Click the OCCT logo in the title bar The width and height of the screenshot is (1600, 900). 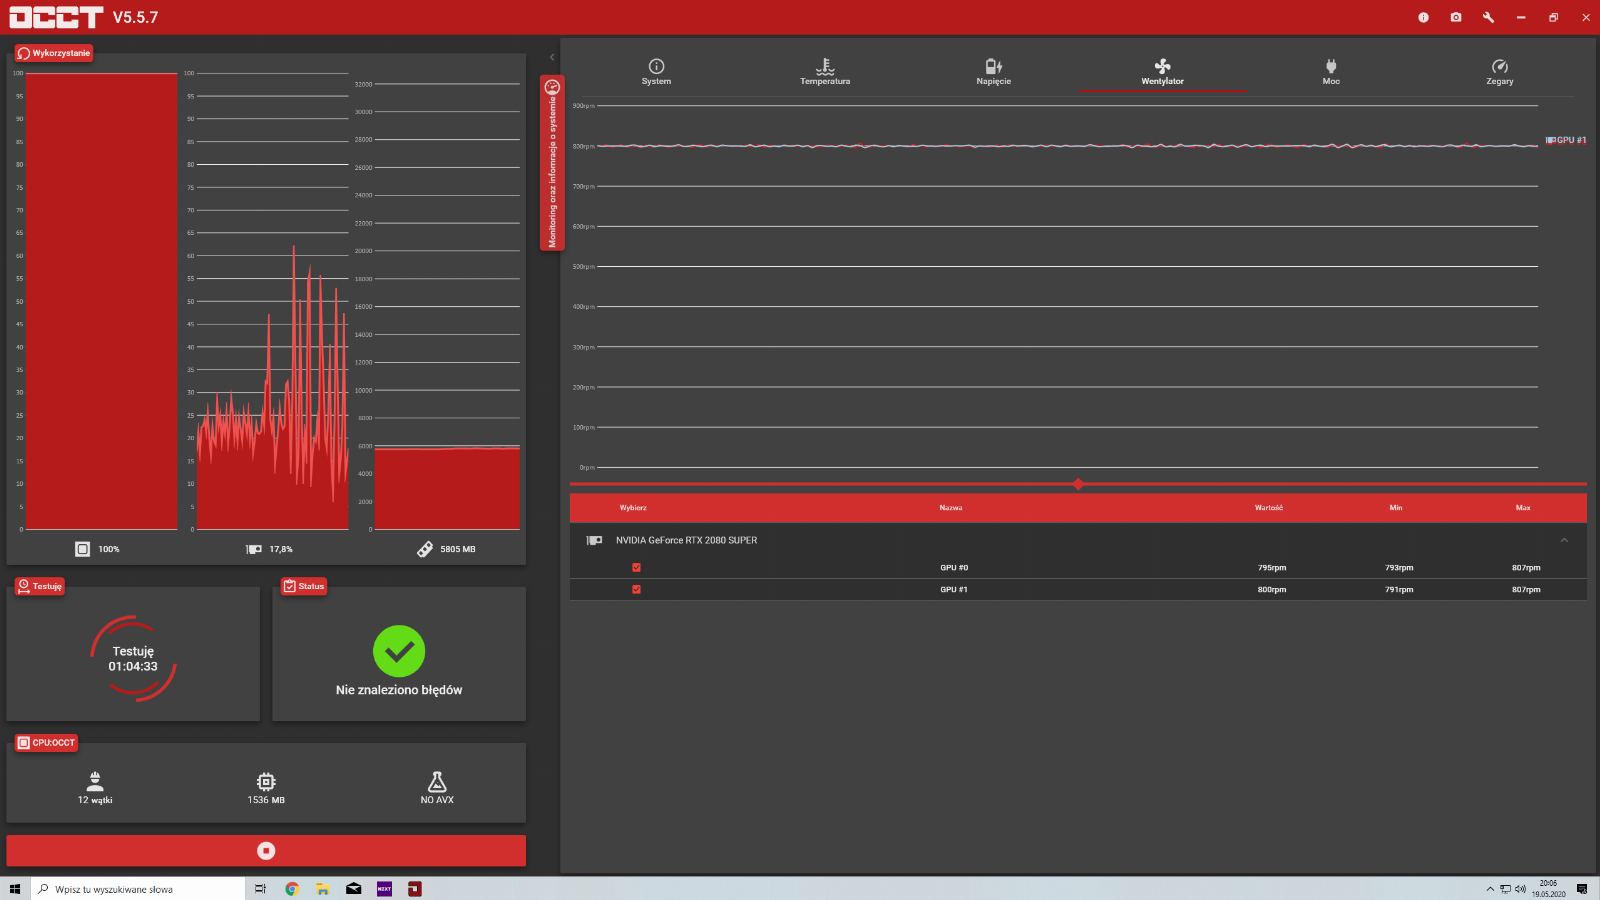[57, 17]
